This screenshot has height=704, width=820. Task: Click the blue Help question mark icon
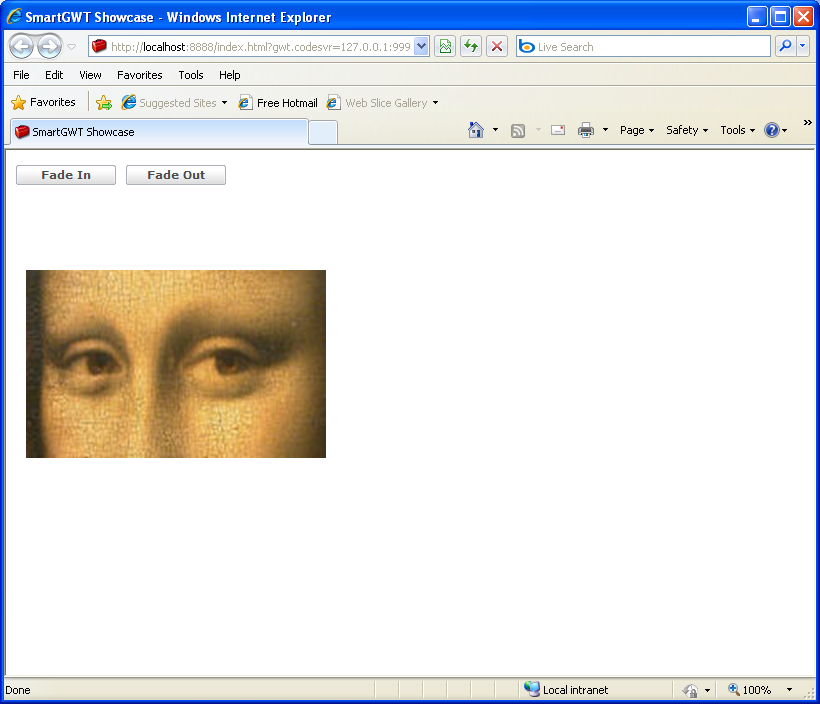pyautogui.click(x=772, y=130)
